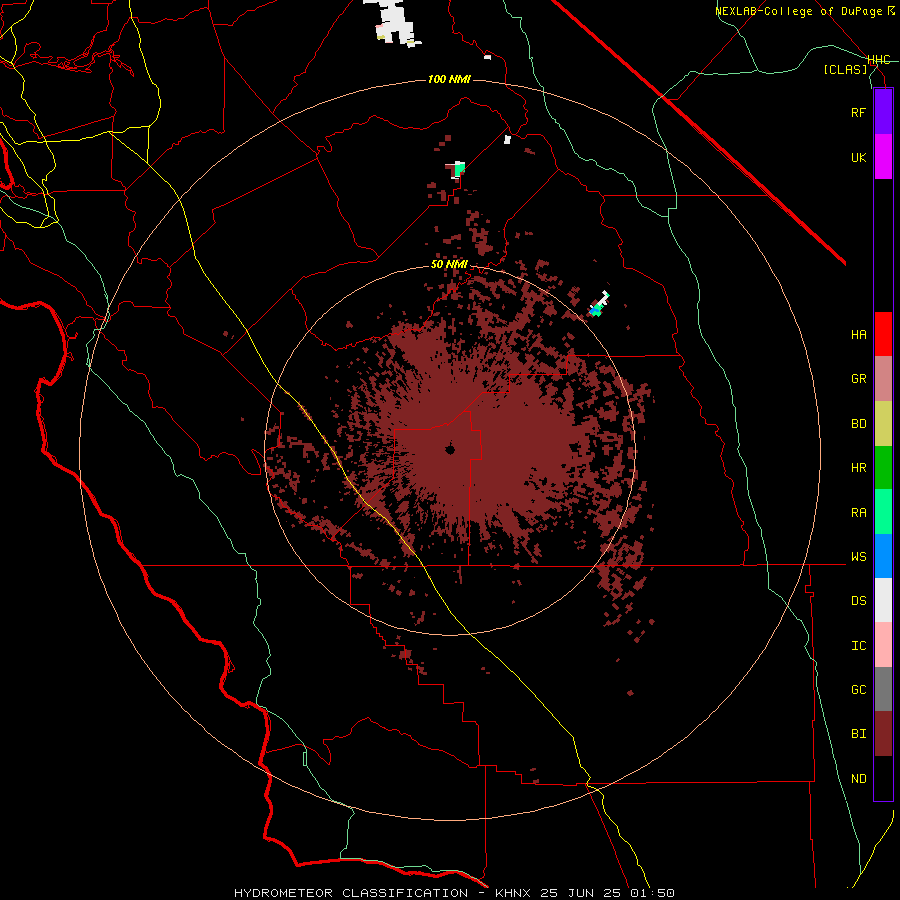The width and height of the screenshot is (900, 900).
Task: Click the DS legend label
Action: (858, 601)
